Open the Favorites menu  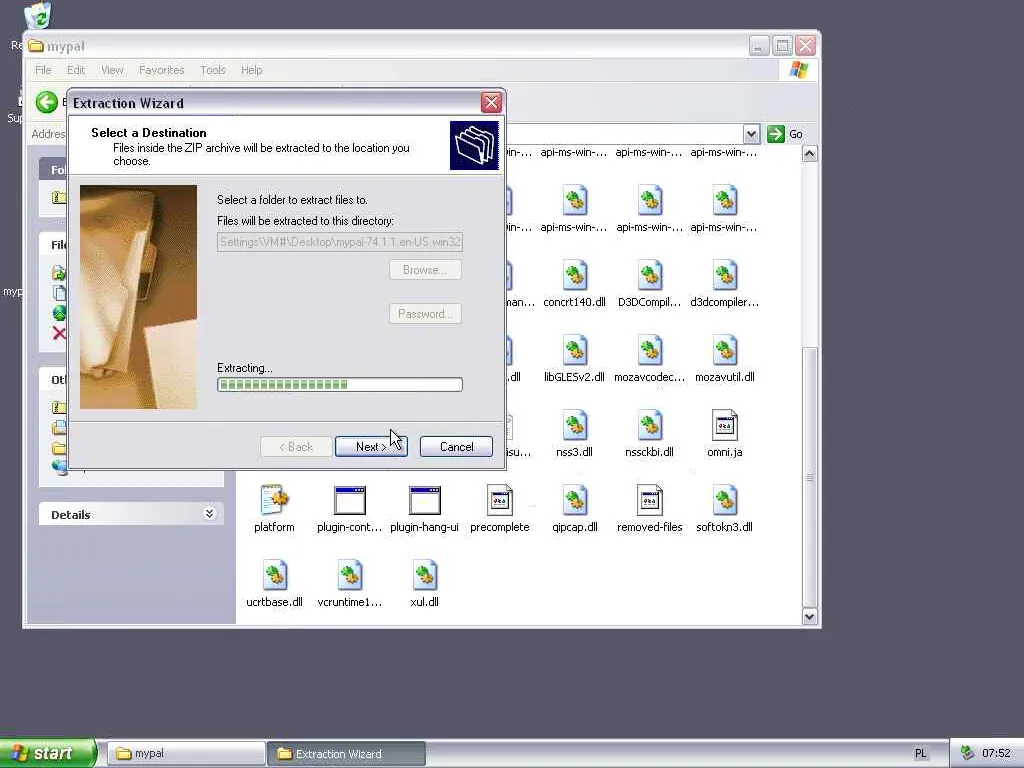[x=161, y=70]
